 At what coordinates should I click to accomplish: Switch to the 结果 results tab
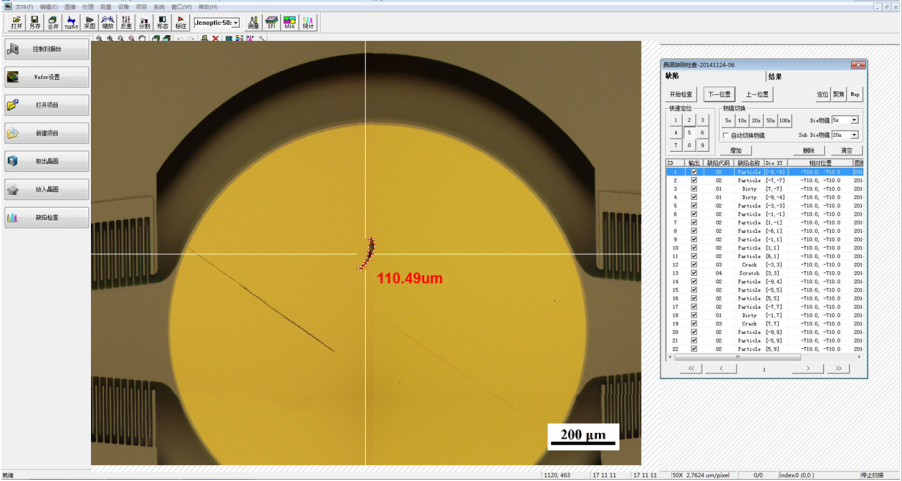tap(775, 77)
